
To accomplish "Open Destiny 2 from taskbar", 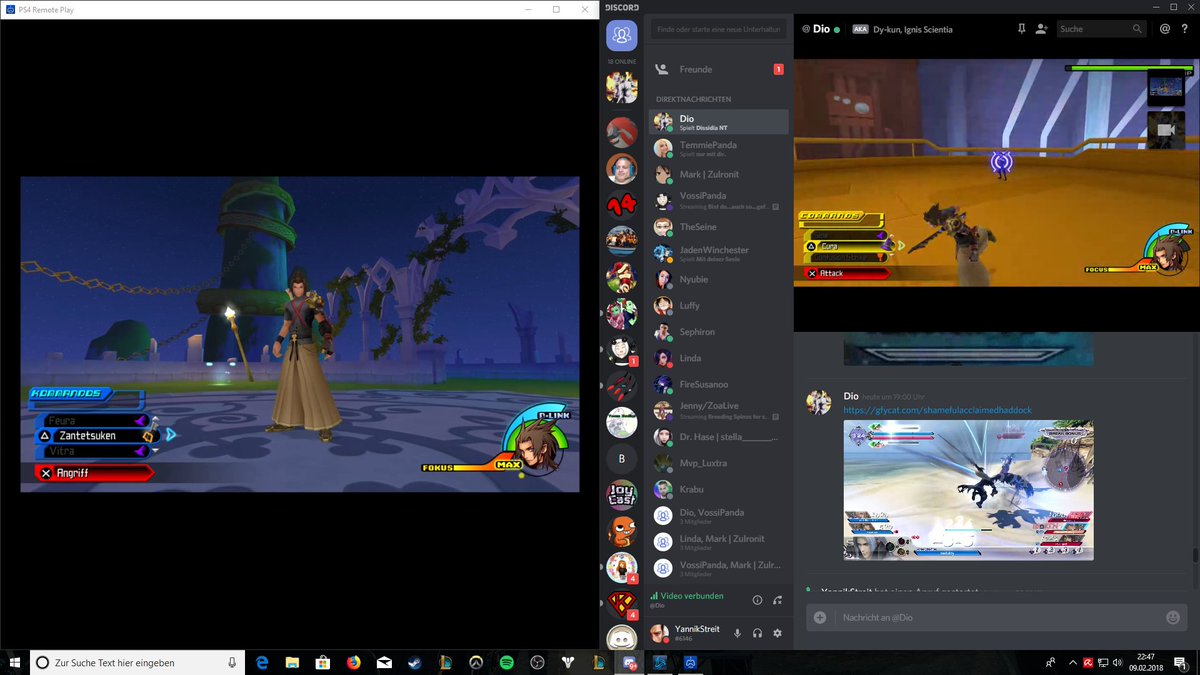I will pos(567,662).
